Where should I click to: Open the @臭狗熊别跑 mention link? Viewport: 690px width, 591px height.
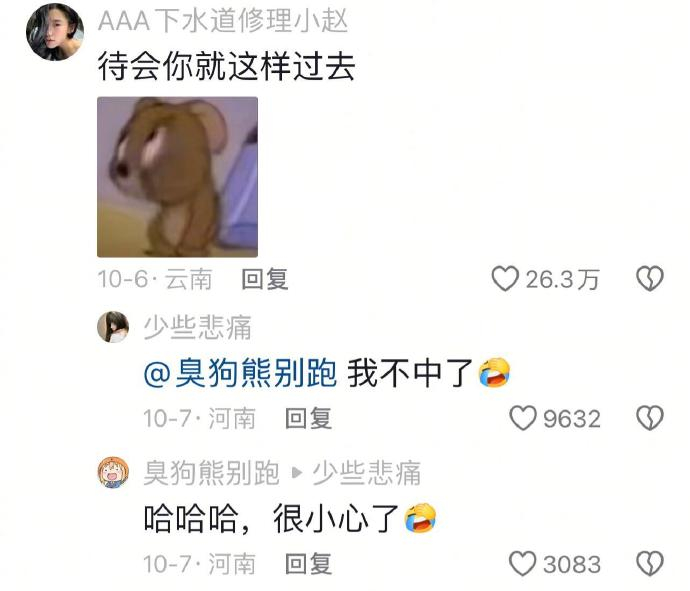240,373
